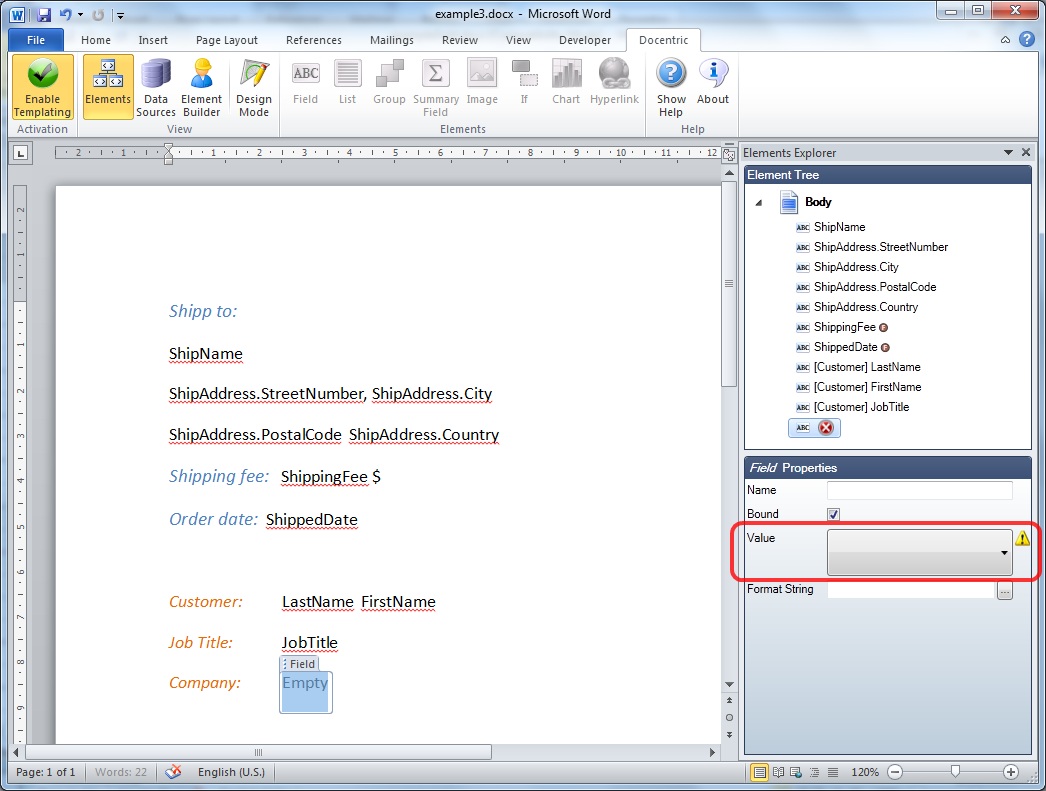Open the References tab
Screen dimensions: 1046x791
pyautogui.click(x=314, y=40)
